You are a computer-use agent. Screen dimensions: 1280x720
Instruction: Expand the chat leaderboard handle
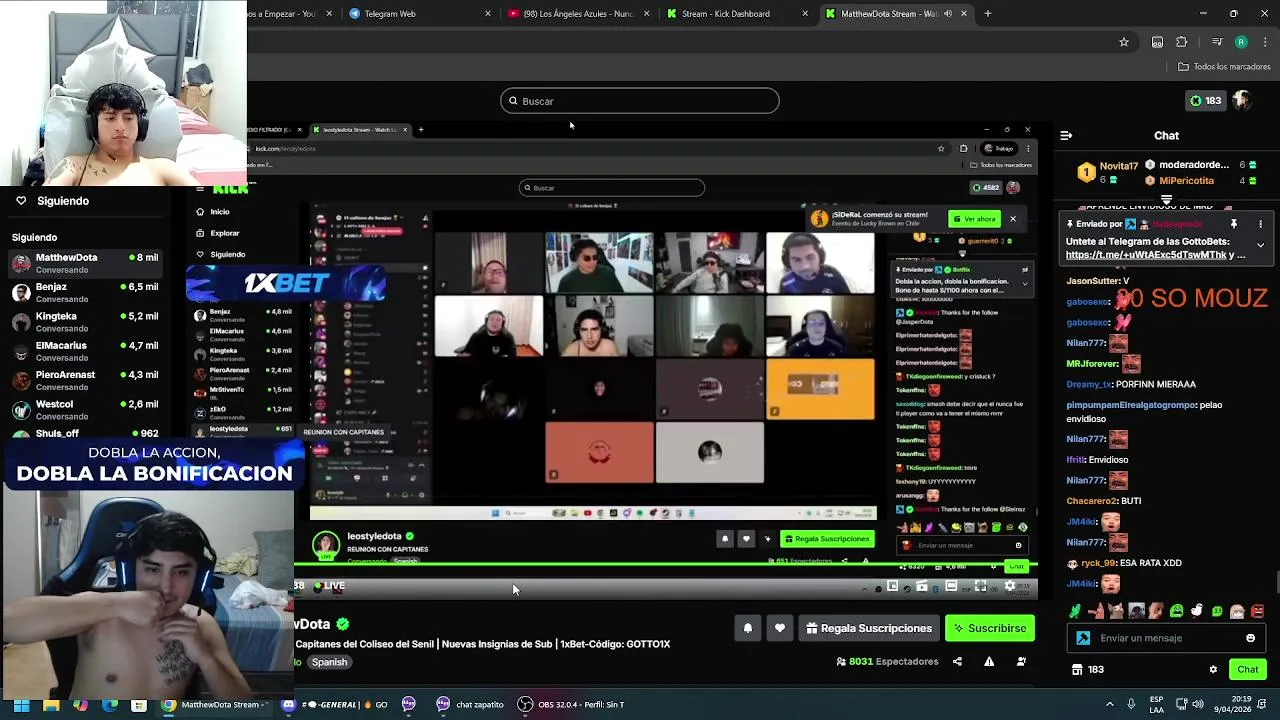coord(1166,199)
